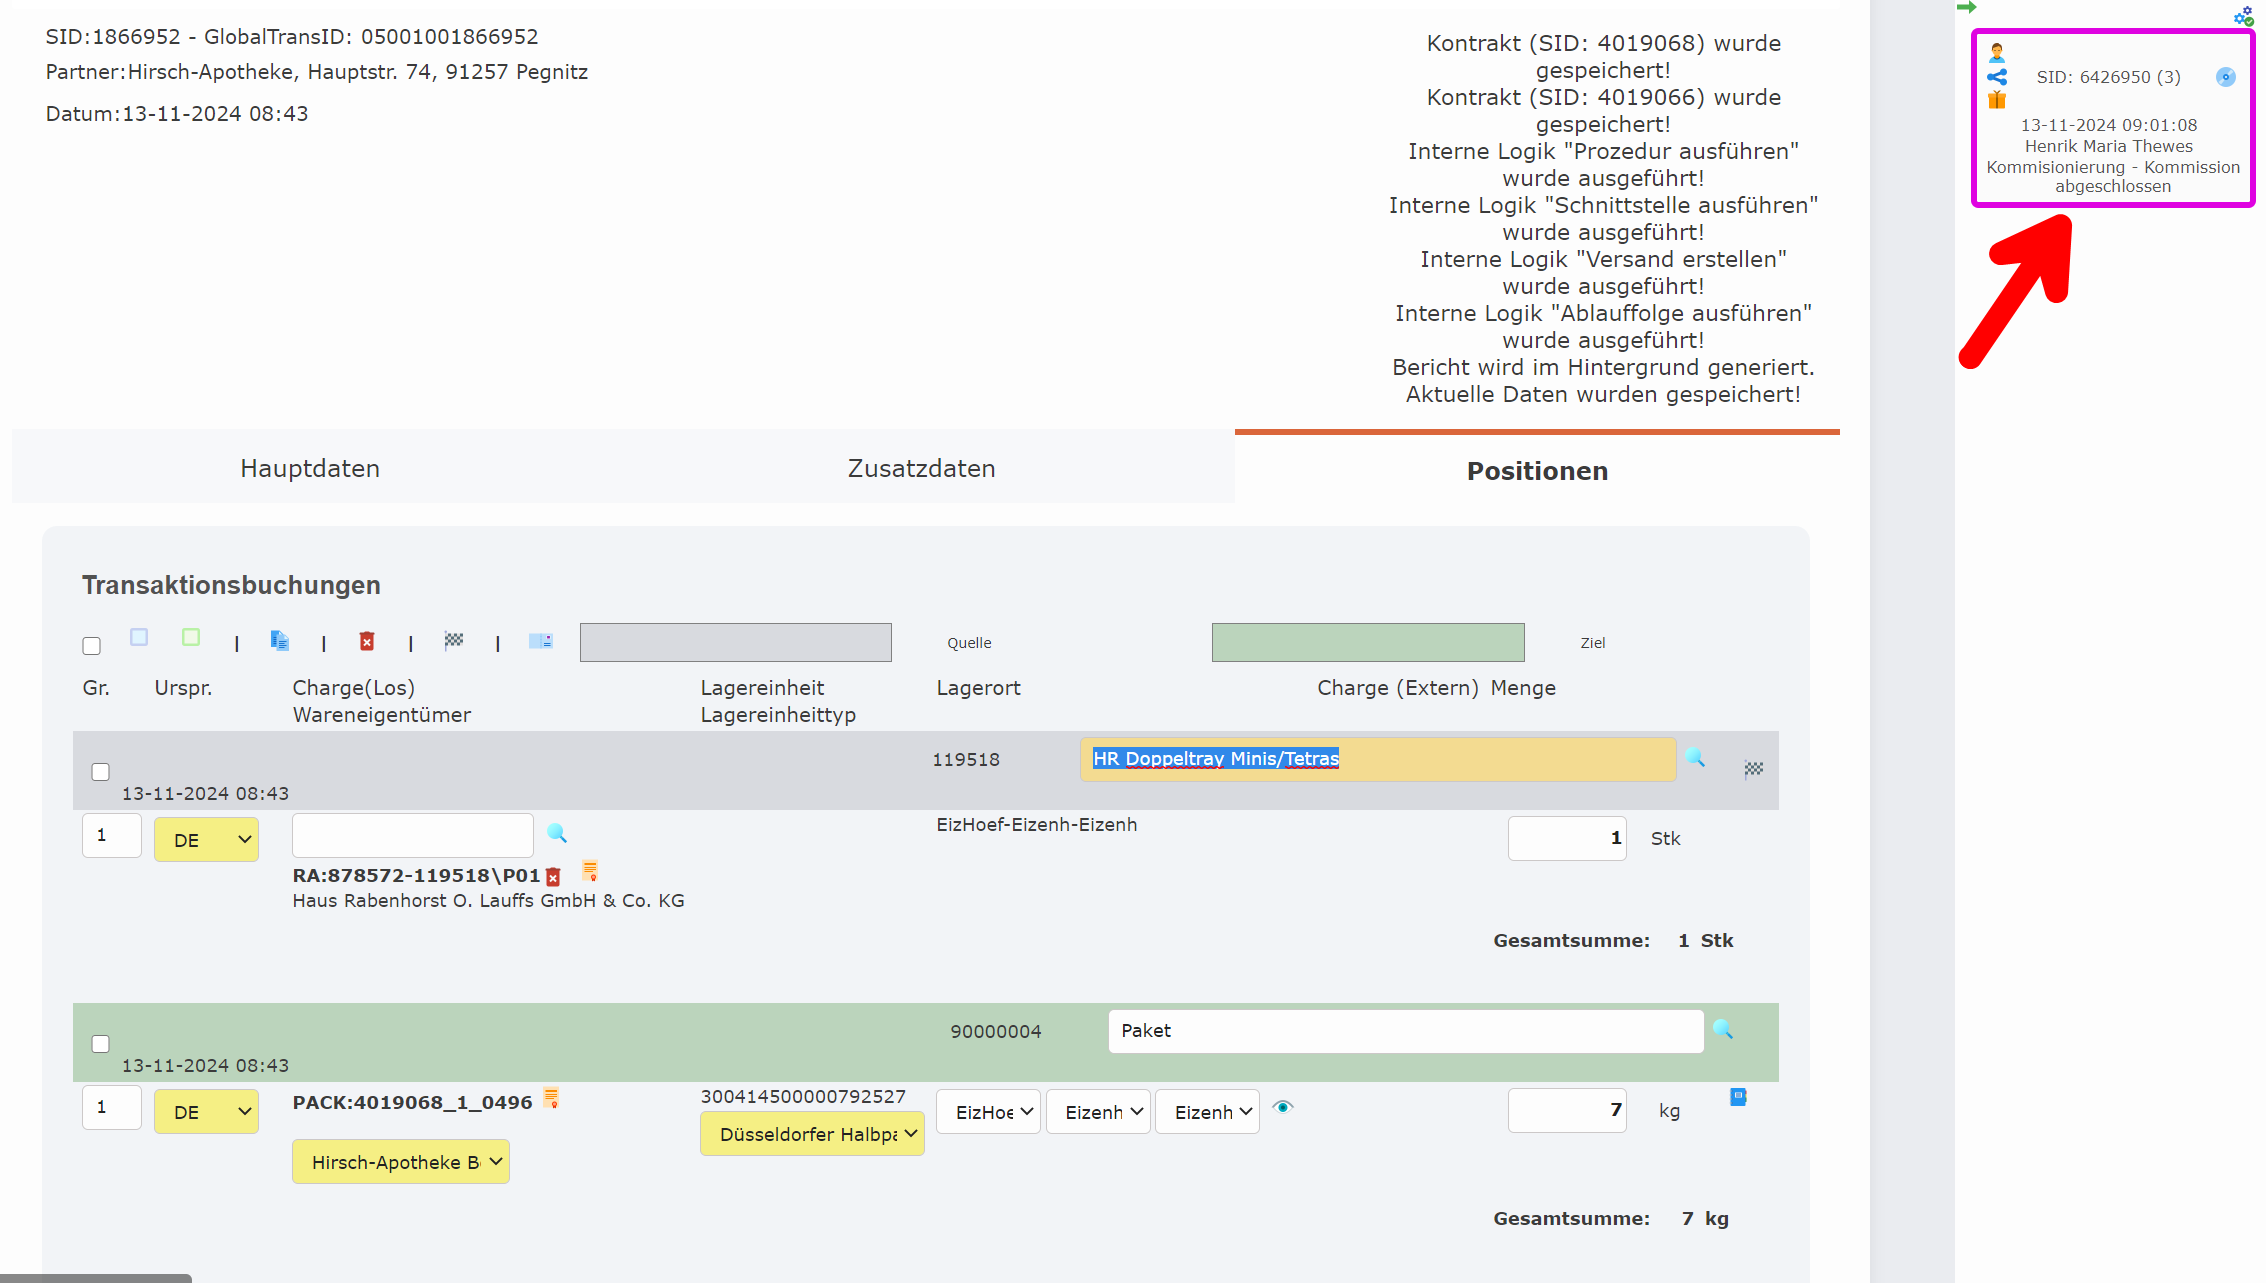Viewport: 2266px width, 1283px height.
Task: Click the blue disc icon beside SID 6426950
Action: point(2225,77)
